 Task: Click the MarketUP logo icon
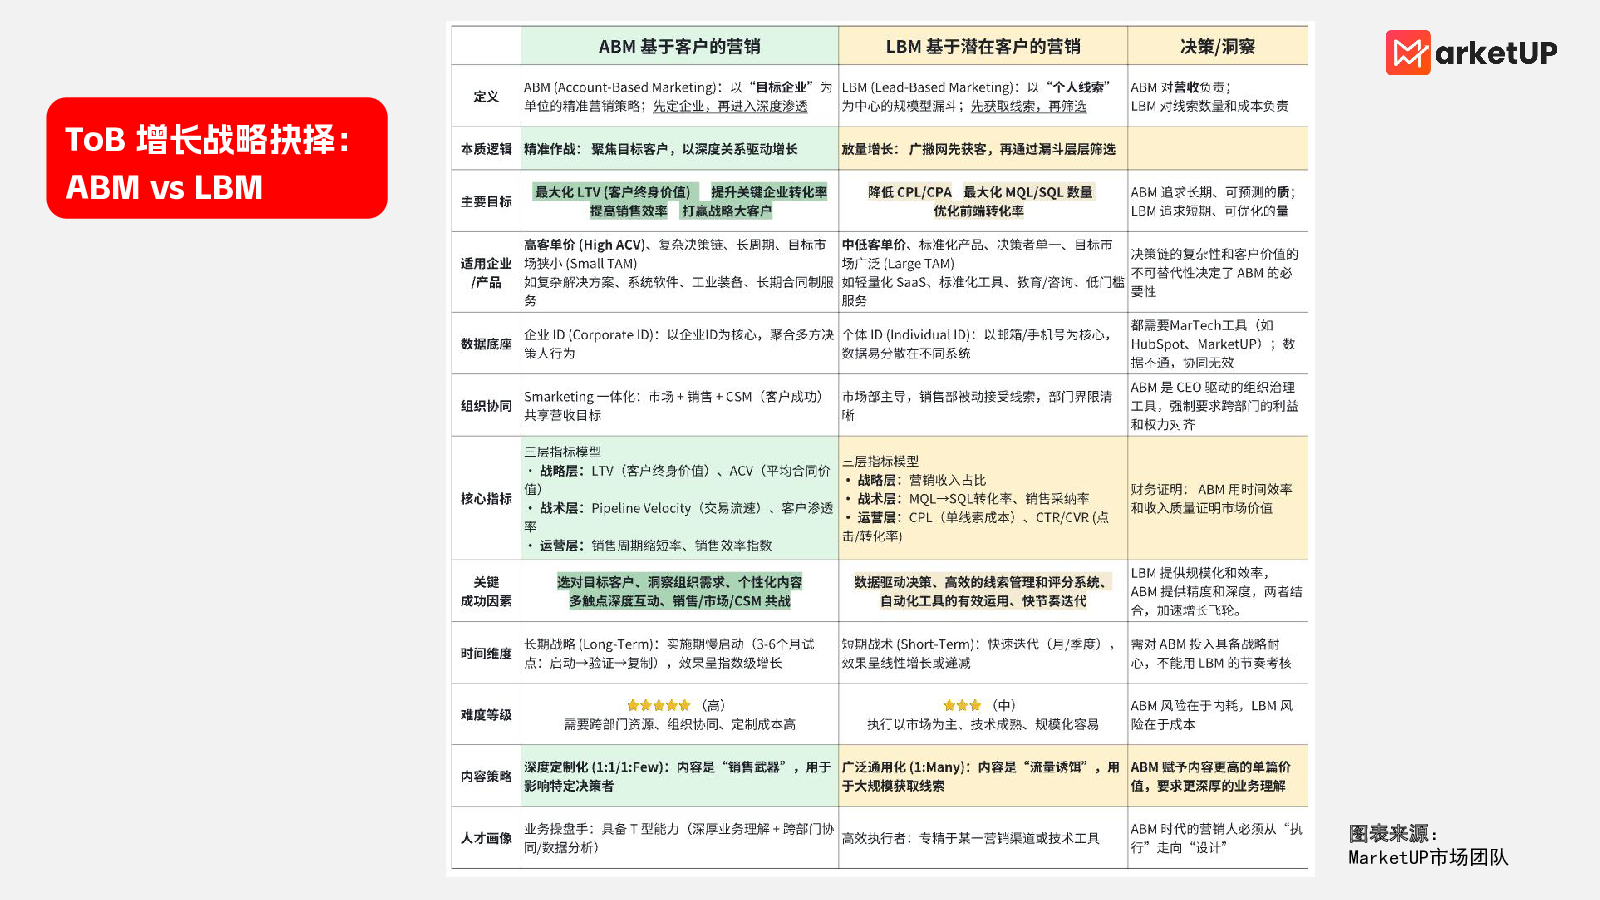click(x=1408, y=52)
